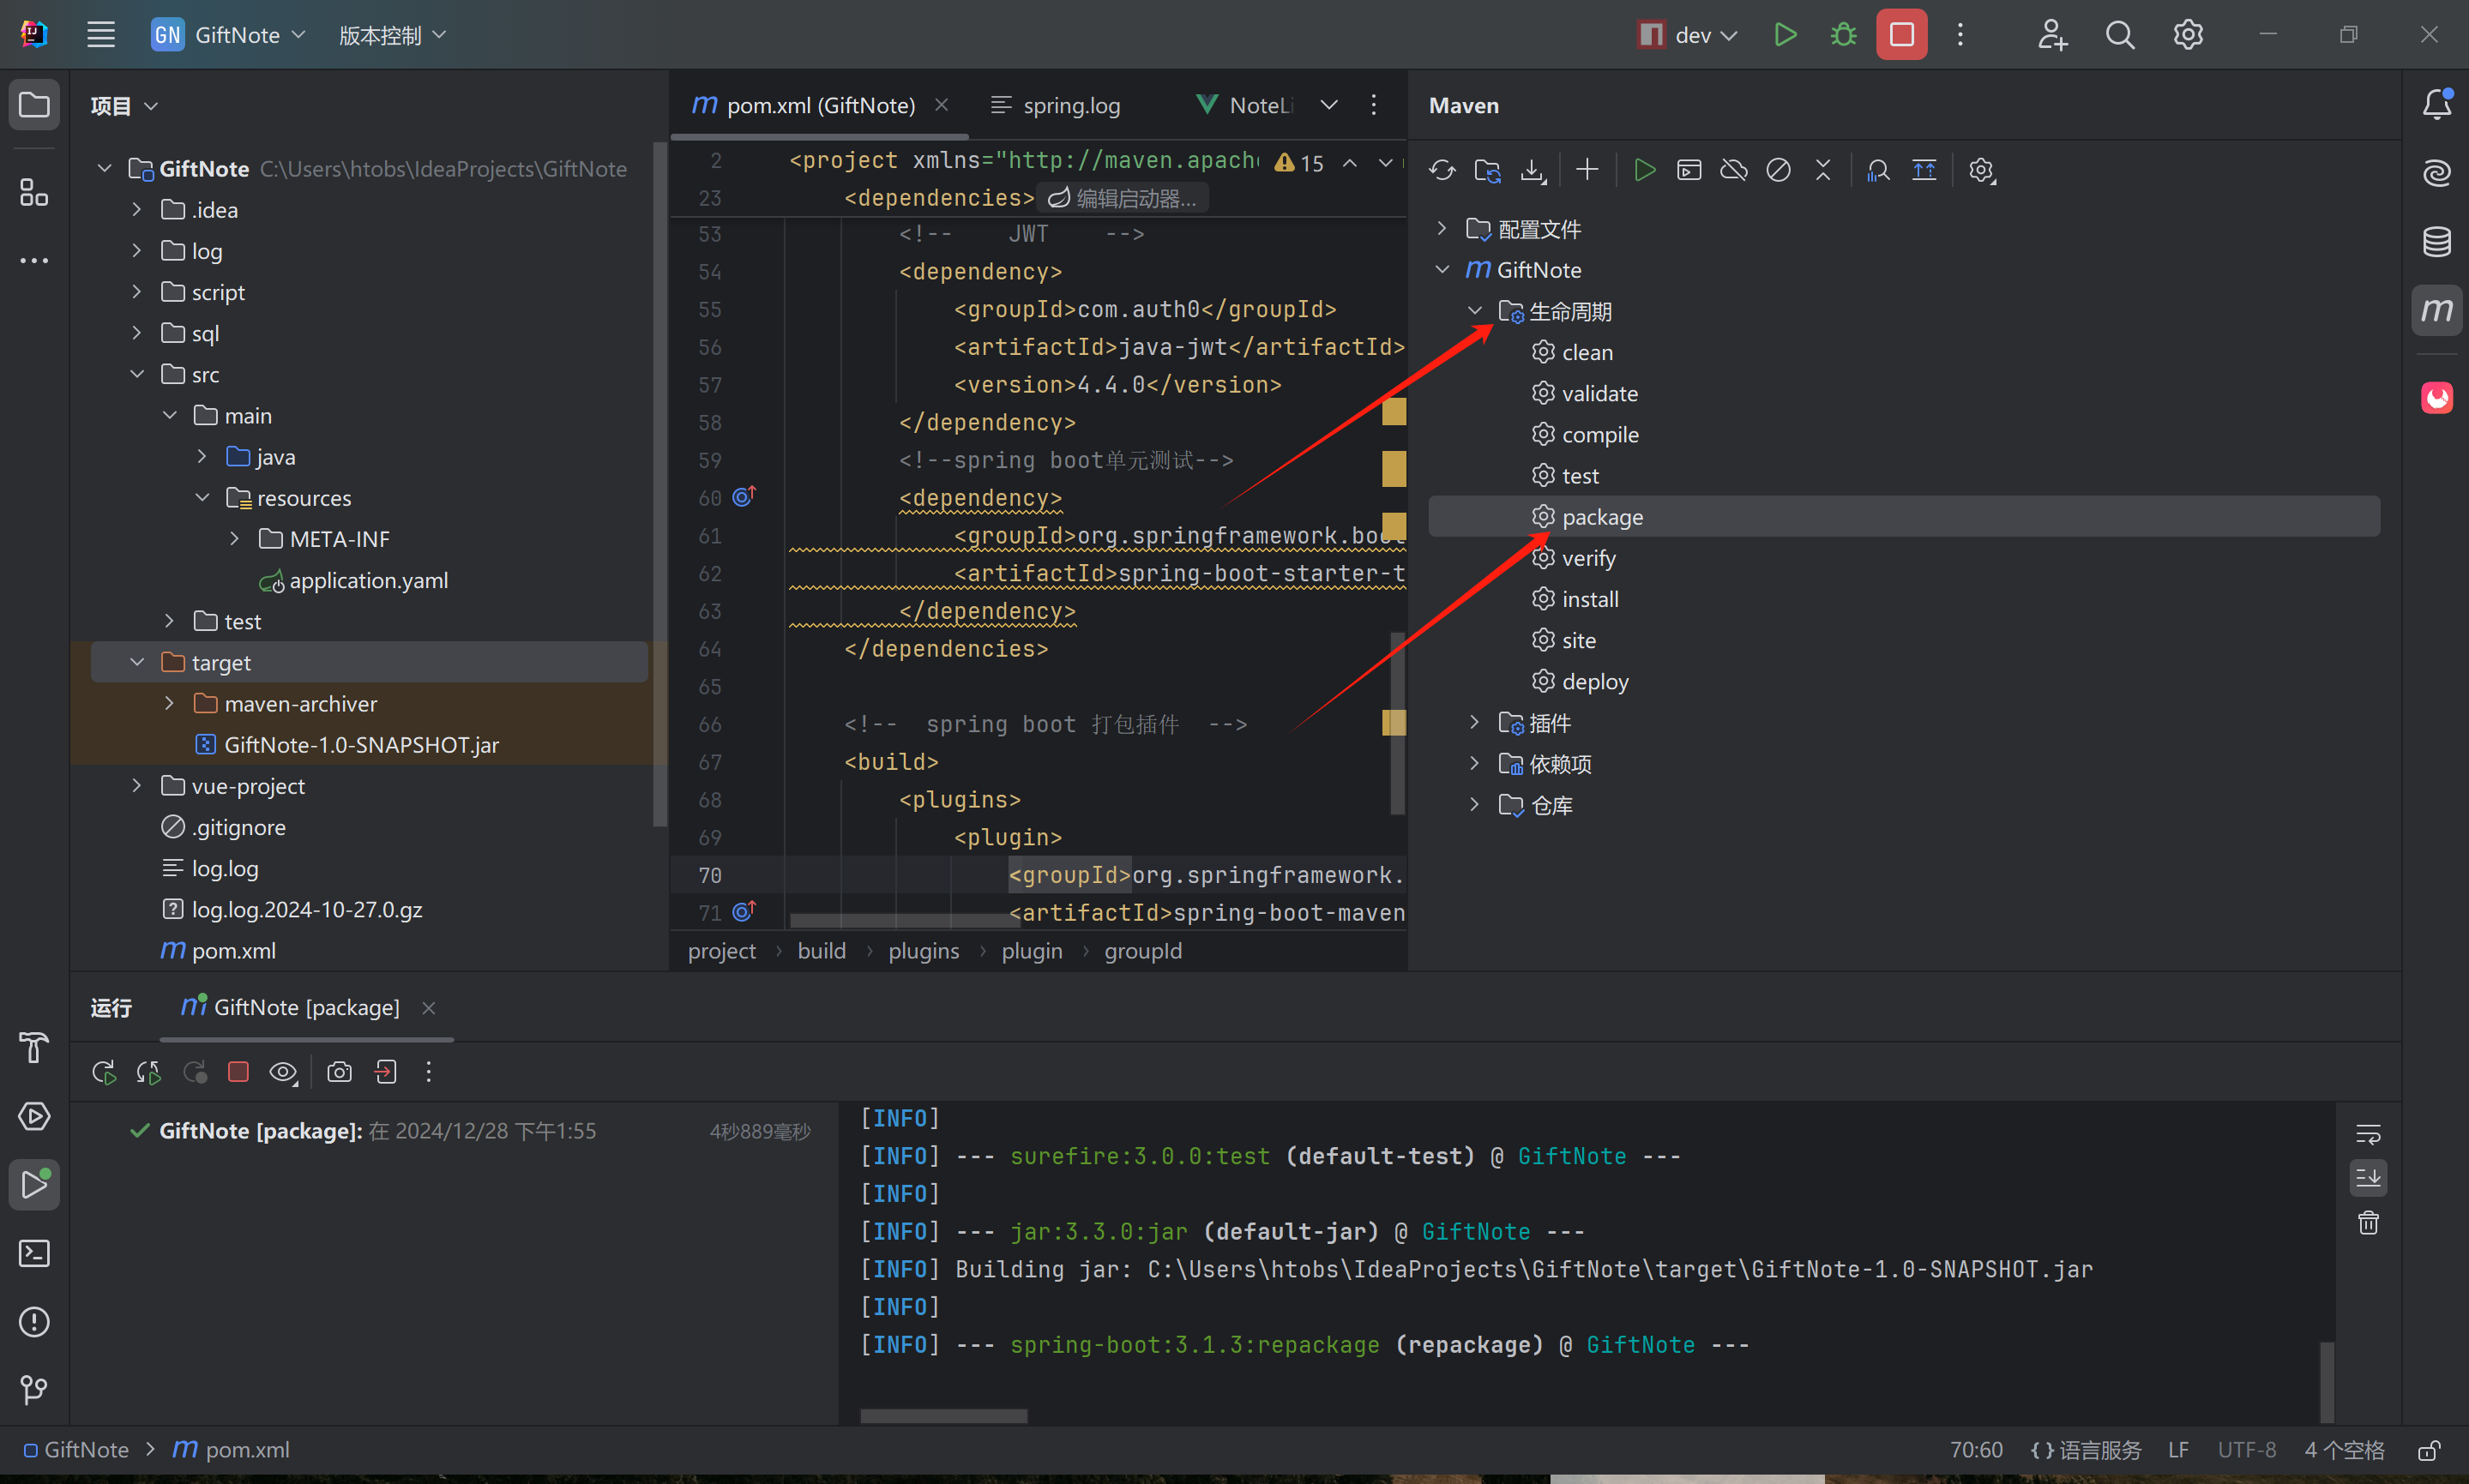Expand the 配置文件 node in Maven
The image size is (2469, 1484).
click(x=1441, y=229)
